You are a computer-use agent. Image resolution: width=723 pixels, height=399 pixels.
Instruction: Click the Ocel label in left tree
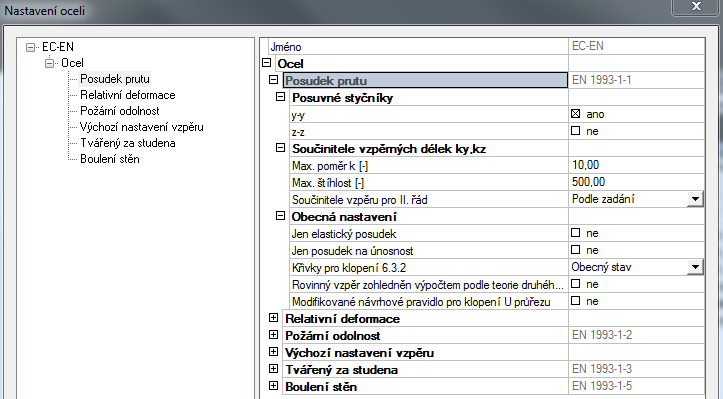coord(72,63)
